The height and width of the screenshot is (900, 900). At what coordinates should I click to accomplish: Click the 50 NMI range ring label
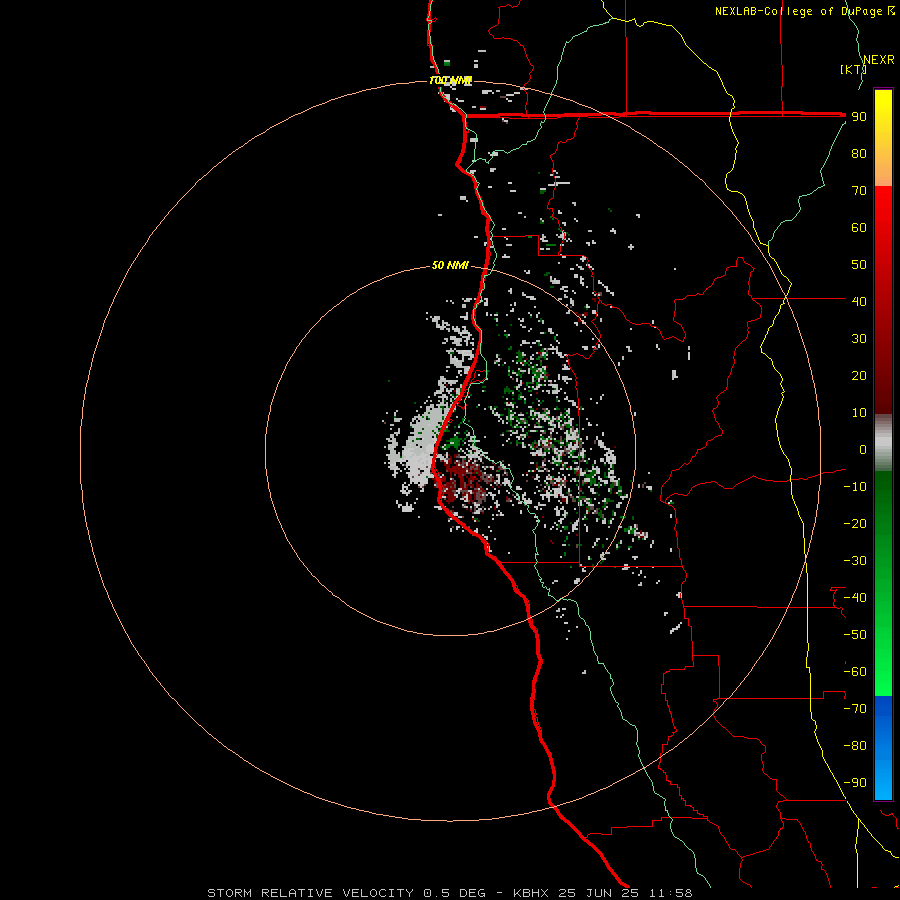(x=450, y=265)
